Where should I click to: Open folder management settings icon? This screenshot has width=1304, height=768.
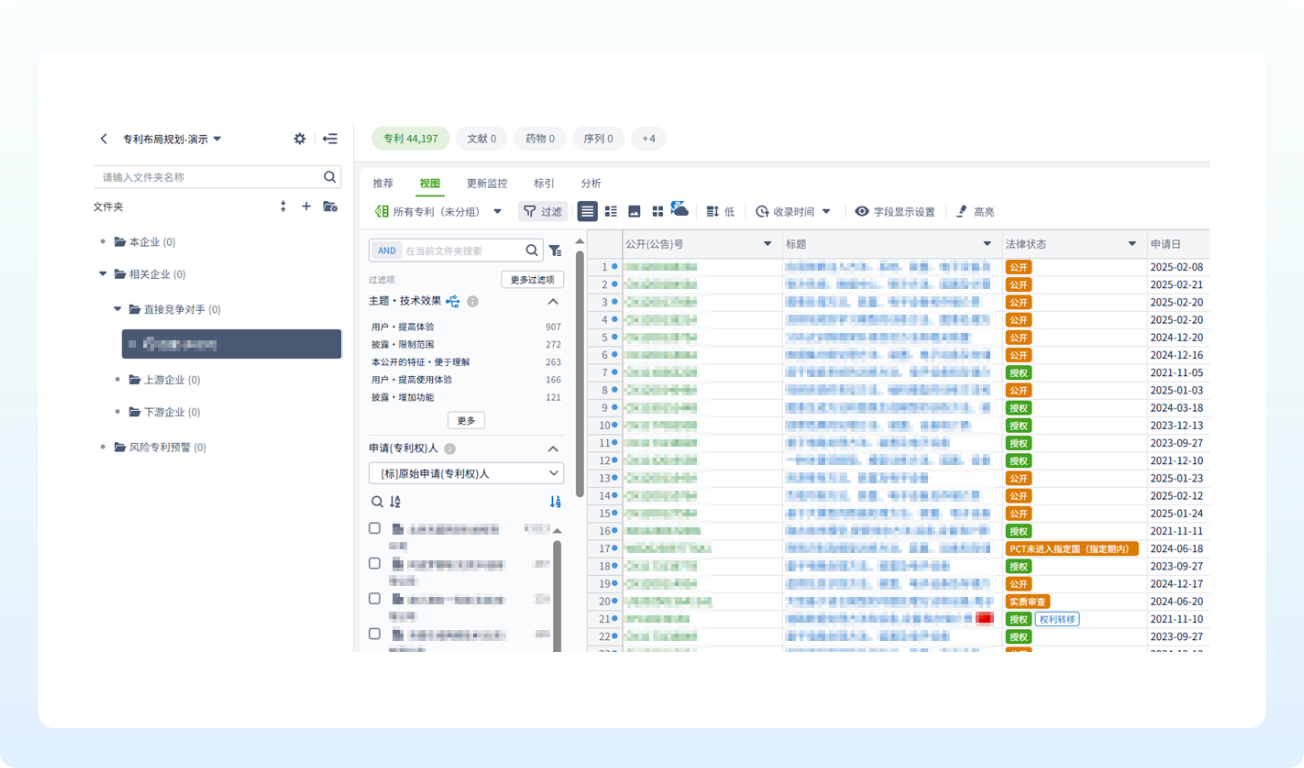pos(330,206)
